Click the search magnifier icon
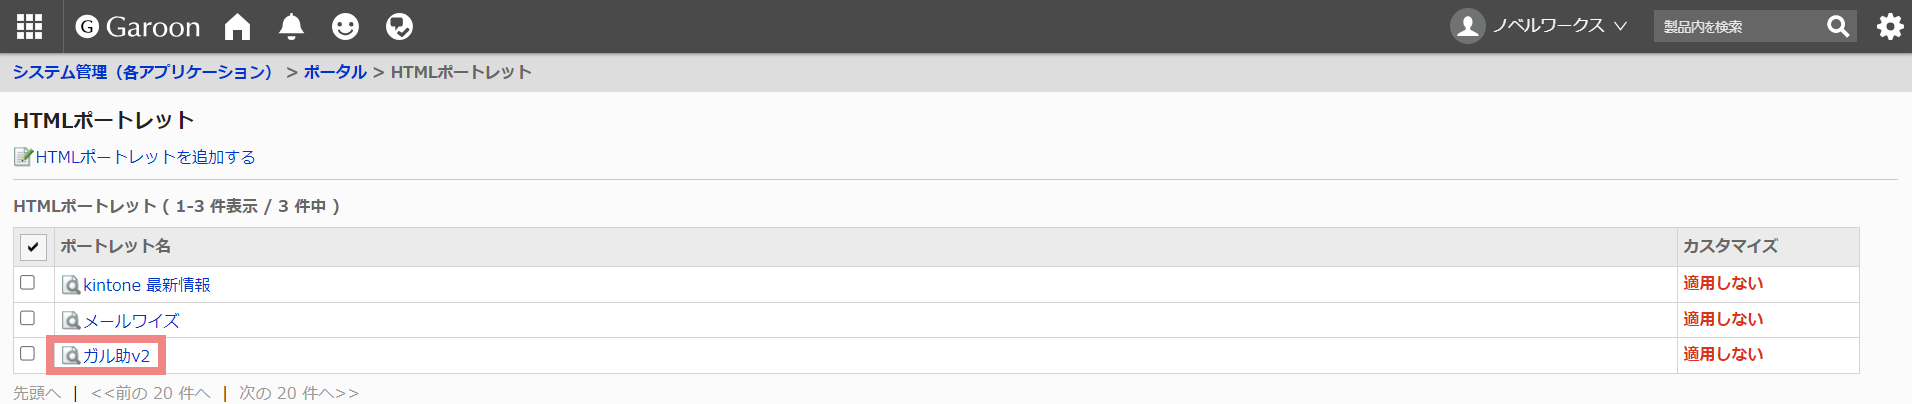The height and width of the screenshot is (404, 1912). pos(1837,26)
